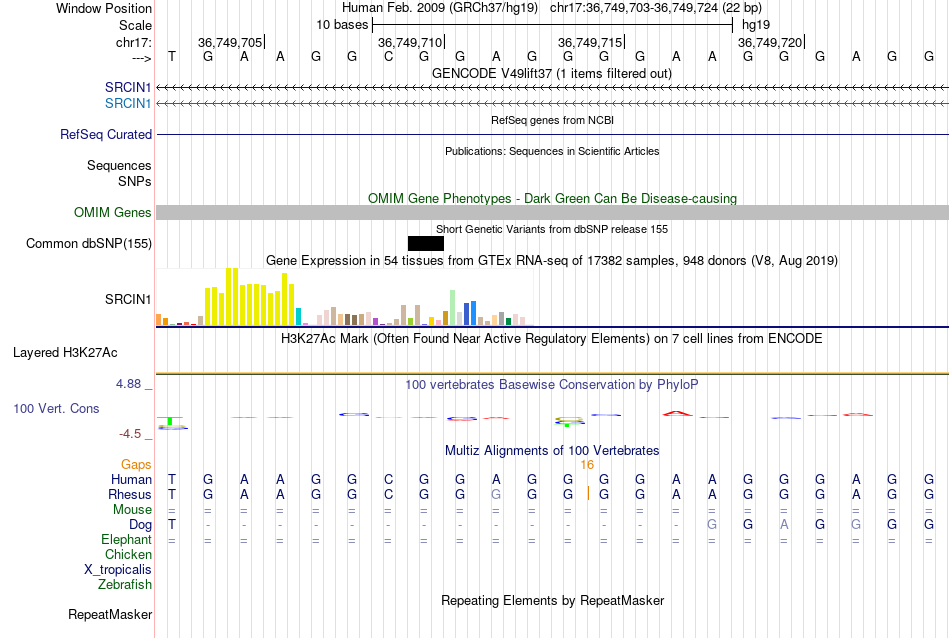Open the RepeatMasker track label
950x638 pixels.
[x=110, y=615]
